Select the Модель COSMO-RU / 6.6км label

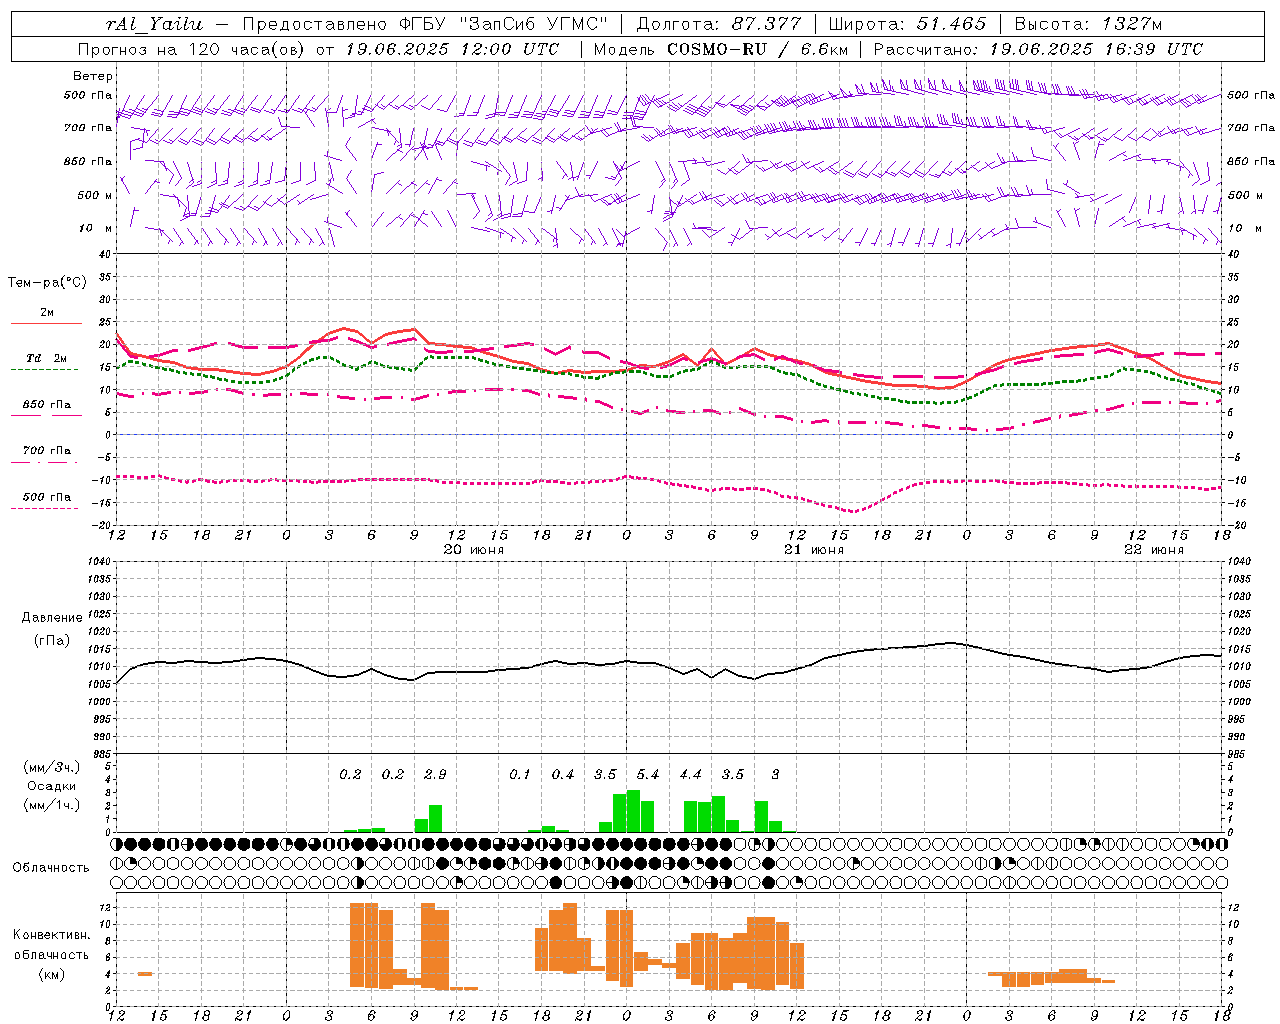tap(721, 49)
